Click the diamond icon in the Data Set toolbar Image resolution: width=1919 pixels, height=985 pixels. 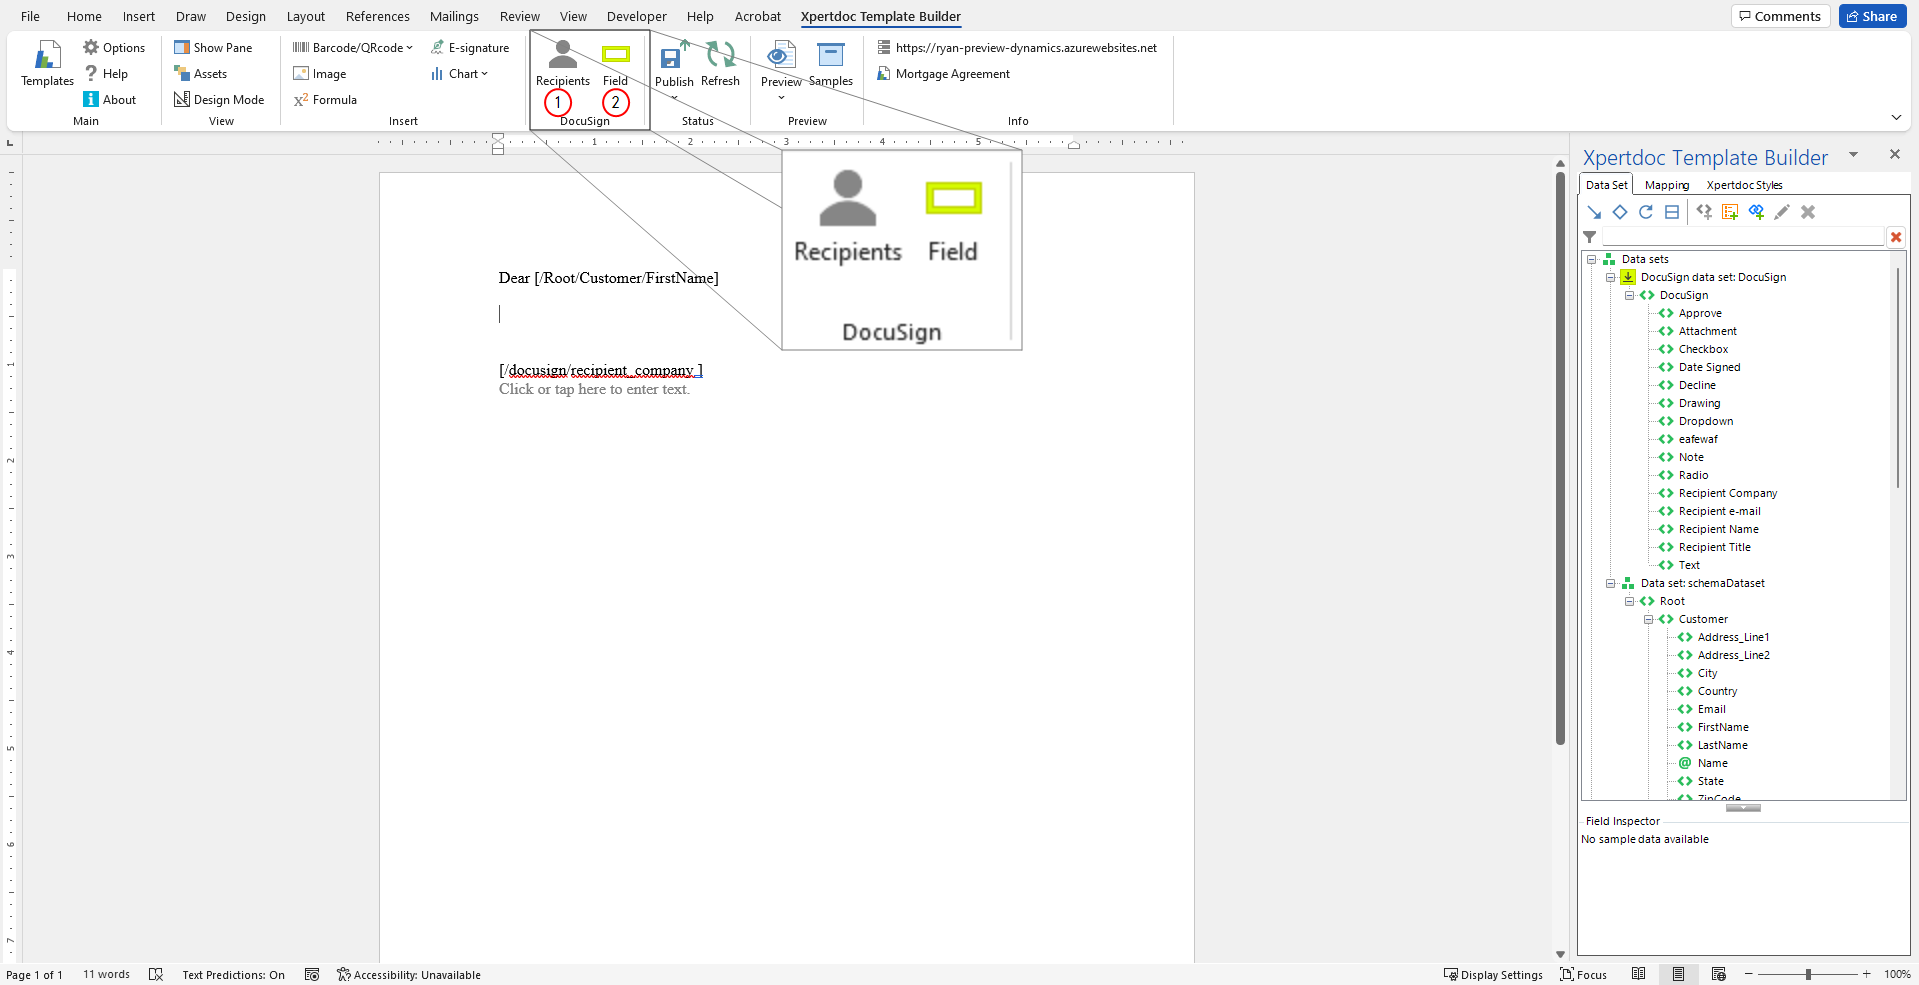1620,212
